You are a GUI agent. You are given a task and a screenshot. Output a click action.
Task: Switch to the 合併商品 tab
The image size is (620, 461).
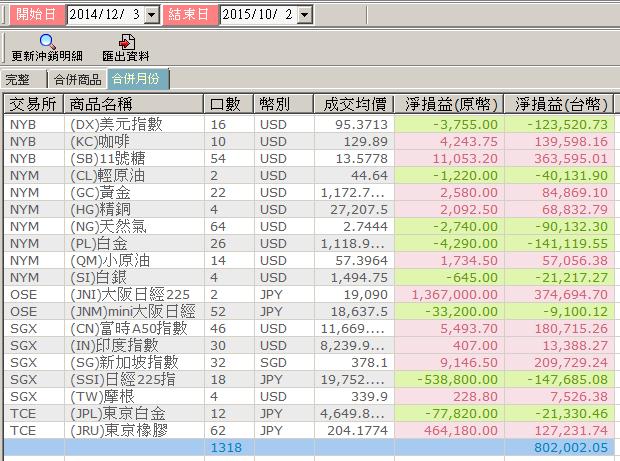78,79
